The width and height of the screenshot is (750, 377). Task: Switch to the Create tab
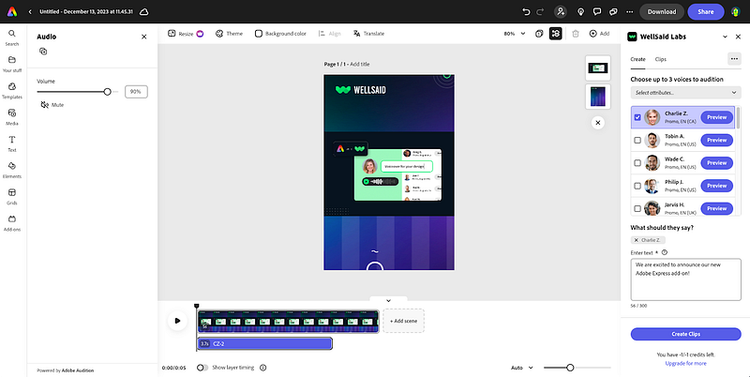pos(638,59)
